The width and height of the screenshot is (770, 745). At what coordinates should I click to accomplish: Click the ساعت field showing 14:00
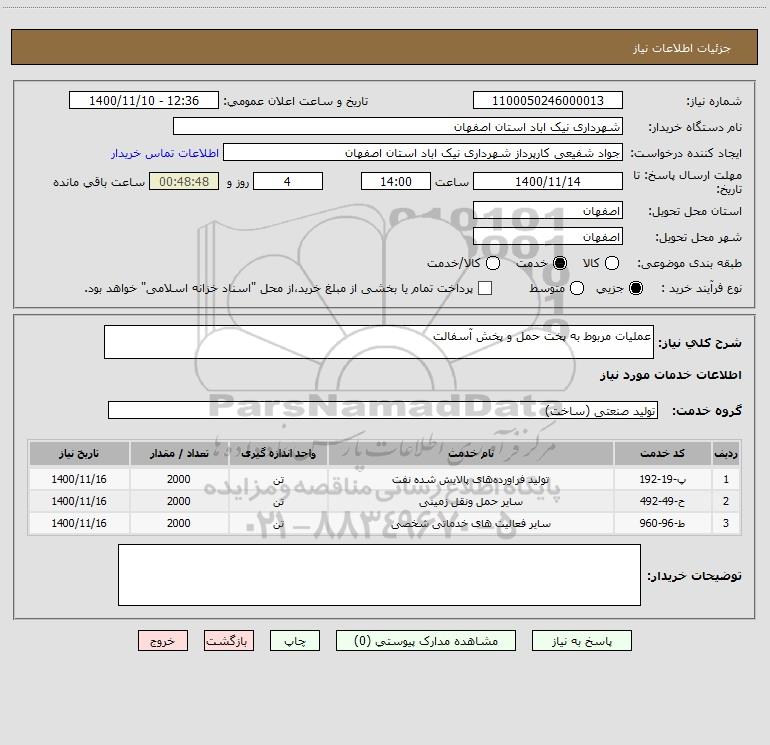pos(396,181)
